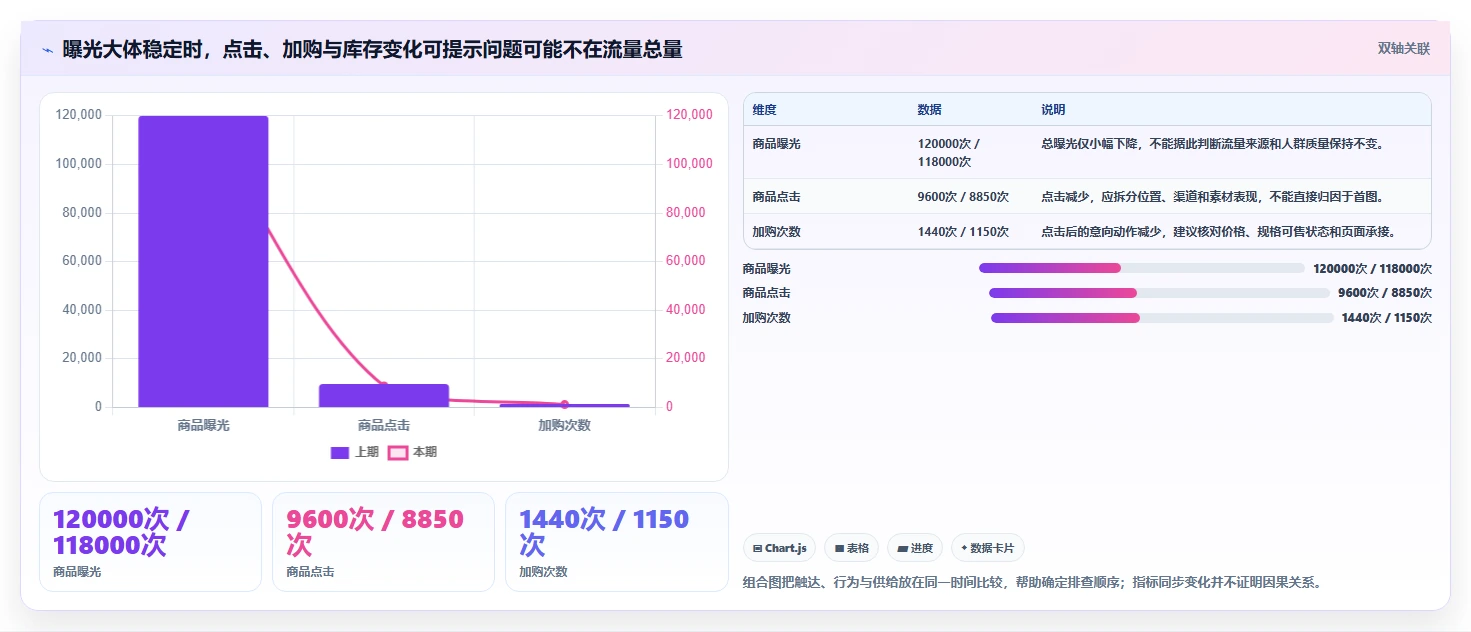The width and height of the screenshot is (1471, 632).
Task: Click the 说明 table column header
Action: [1053, 110]
